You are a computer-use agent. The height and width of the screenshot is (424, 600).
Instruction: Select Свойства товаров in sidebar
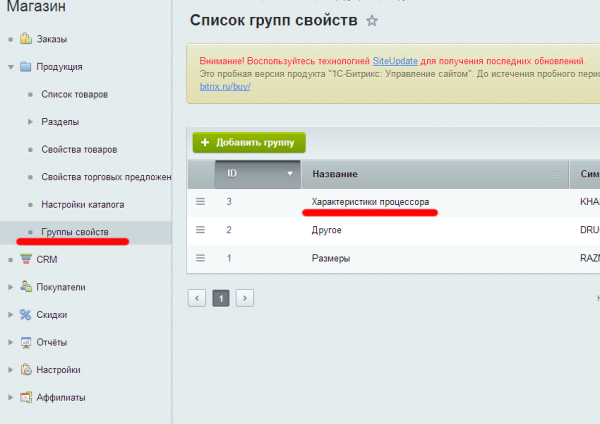tap(79, 150)
